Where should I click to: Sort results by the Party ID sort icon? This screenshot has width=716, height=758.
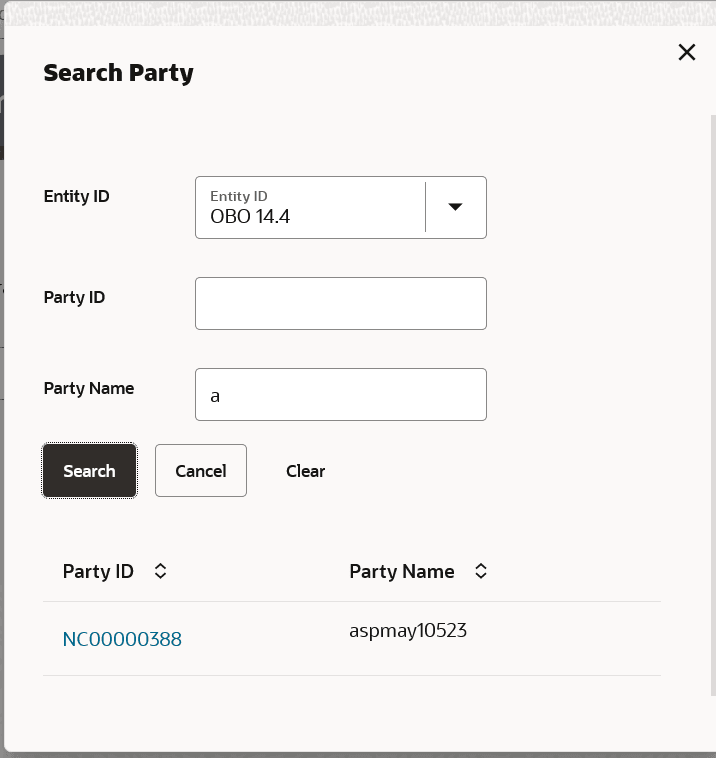pyautogui.click(x=160, y=571)
